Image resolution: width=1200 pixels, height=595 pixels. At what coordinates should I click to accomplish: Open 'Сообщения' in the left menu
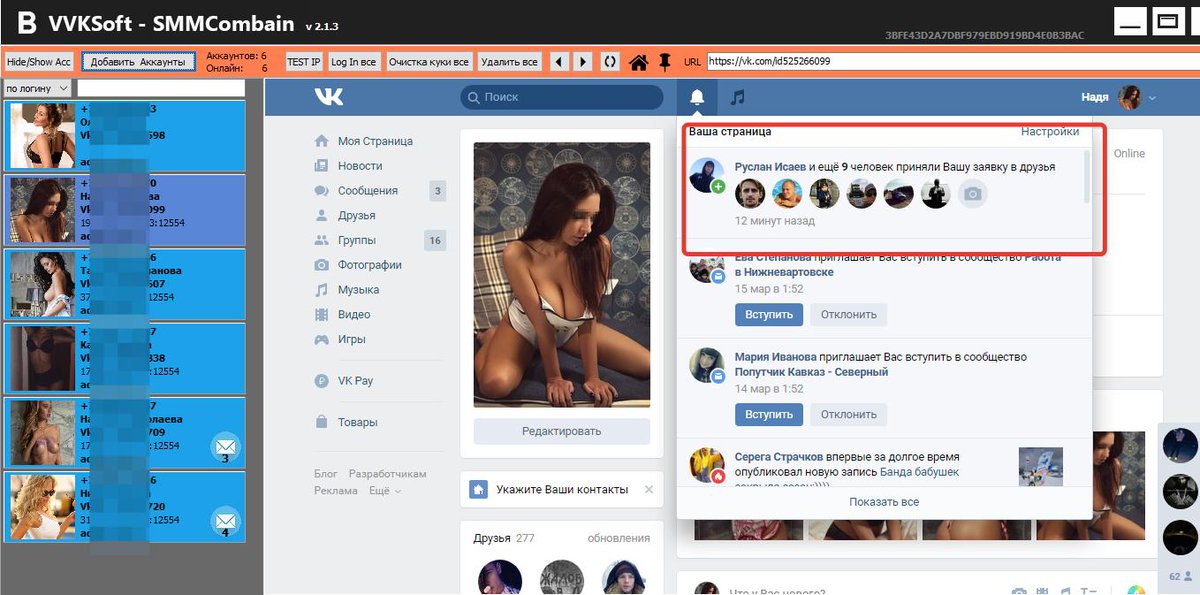(367, 191)
